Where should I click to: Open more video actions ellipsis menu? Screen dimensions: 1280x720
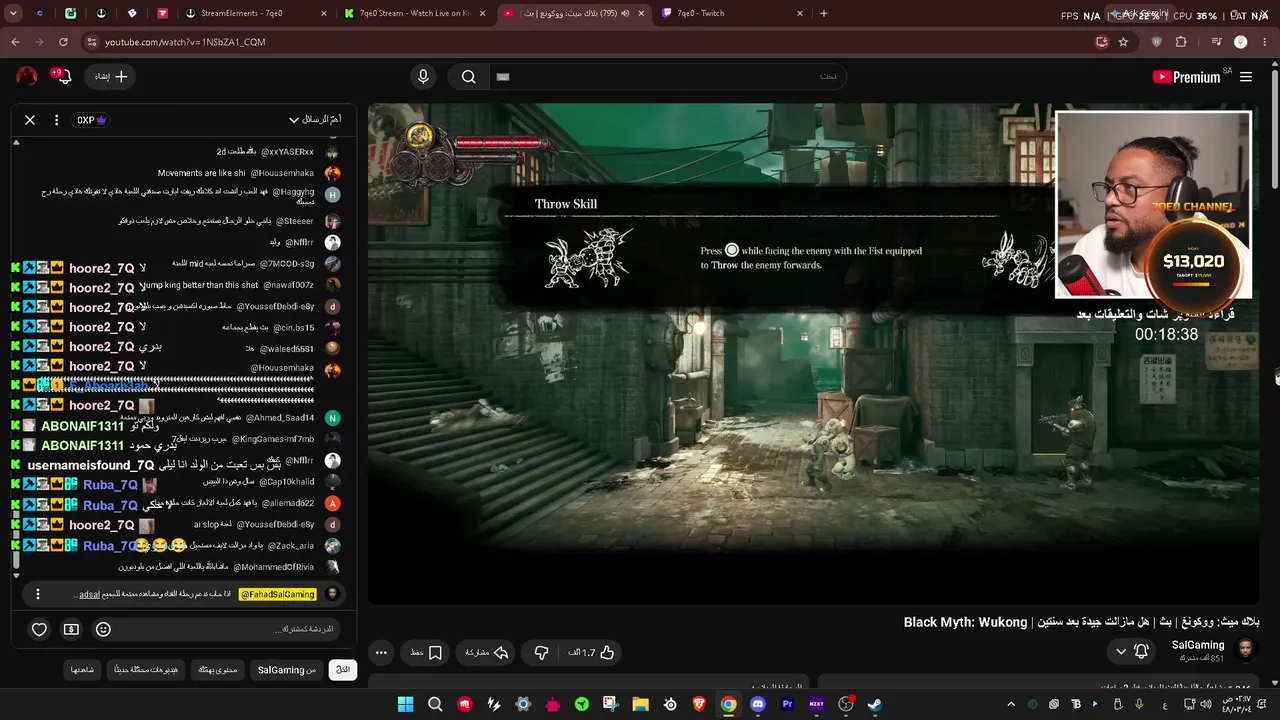tap(381, 653)
